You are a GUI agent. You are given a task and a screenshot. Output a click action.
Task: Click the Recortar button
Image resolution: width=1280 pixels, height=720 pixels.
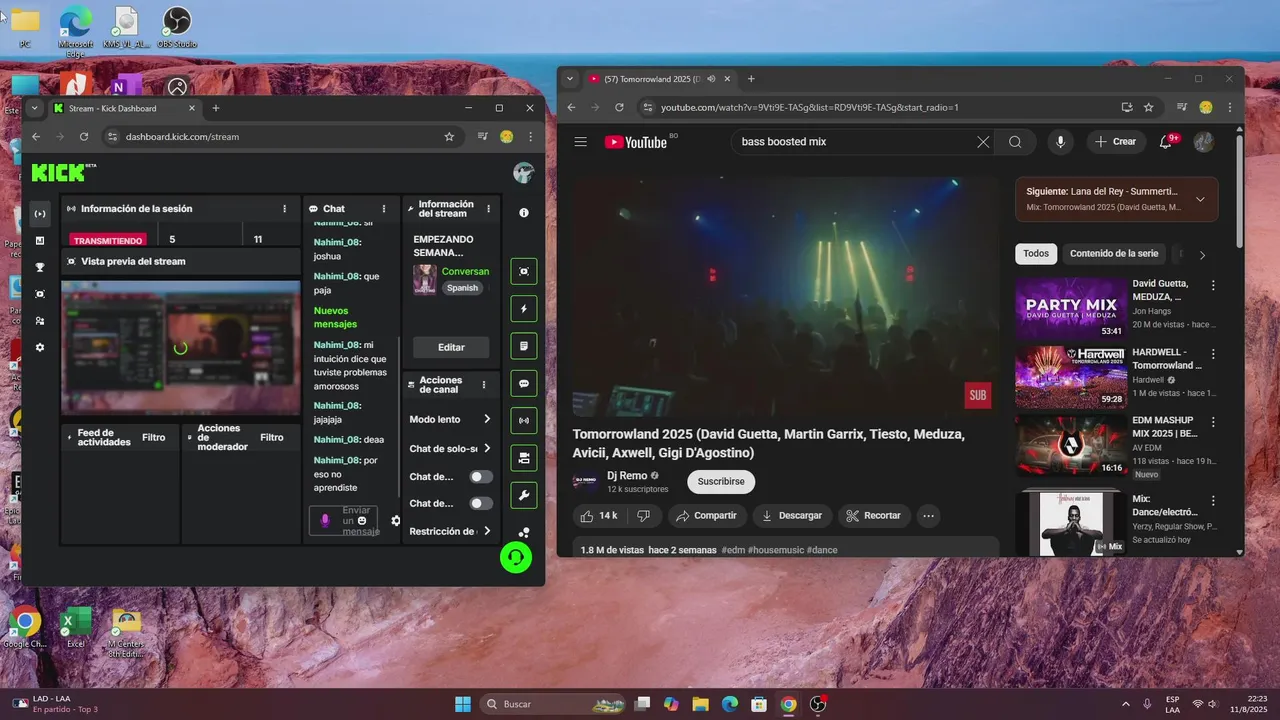[x=873, y=516]
